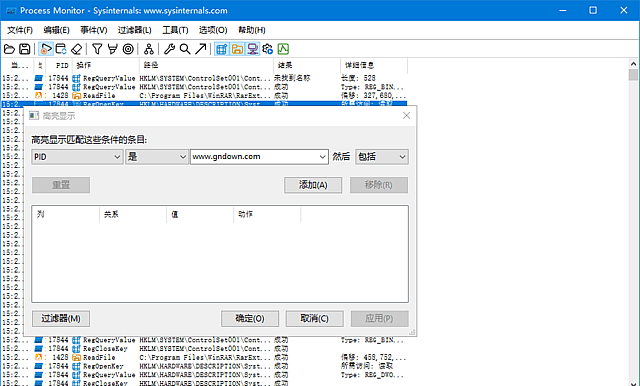Open the 事件(V) menu
The image size is (640, 386).
click(x=93, y=30)
